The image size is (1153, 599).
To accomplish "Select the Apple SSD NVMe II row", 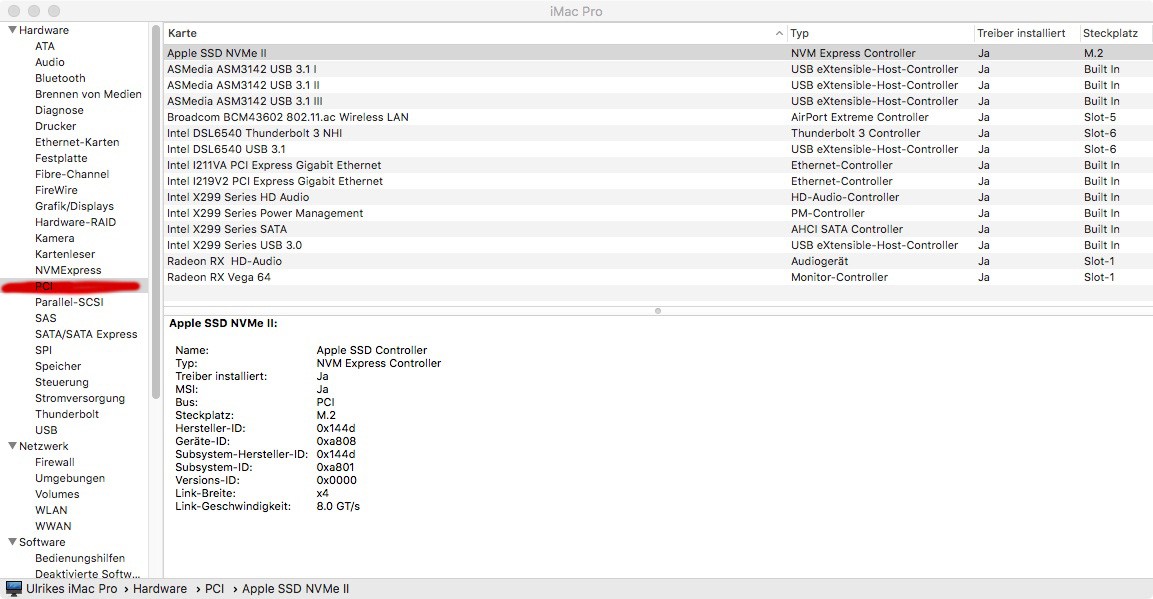I will [x=658, y=53].
